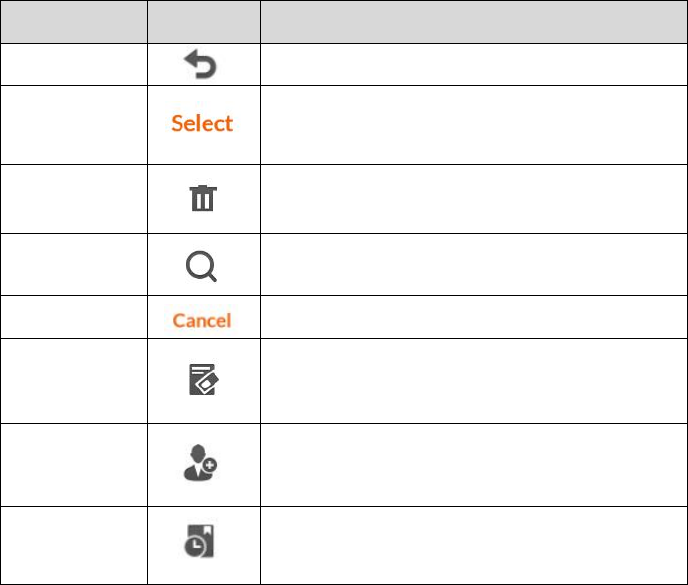Click the wide rightmost gray header cell

[473, 22]
